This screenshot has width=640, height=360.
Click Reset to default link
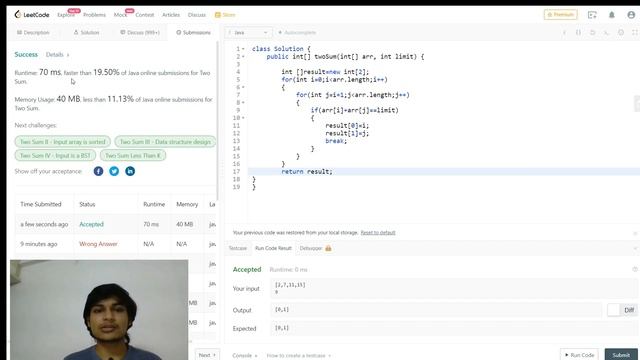378,233
